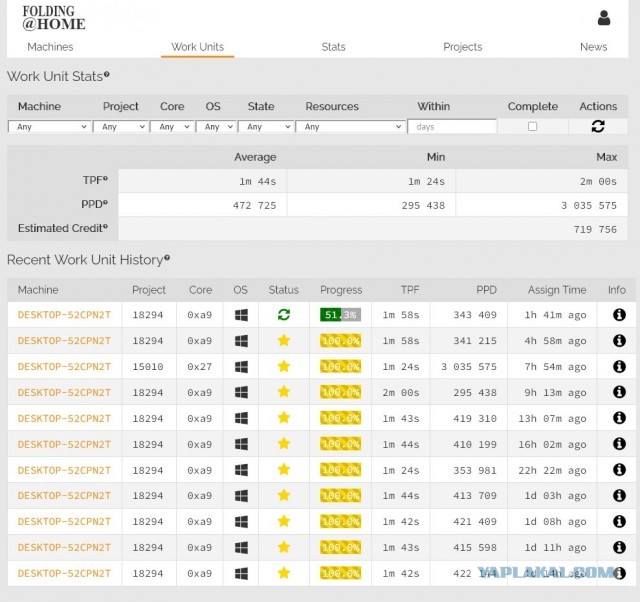Click the average PPD value 472 725

click(254, 205)
